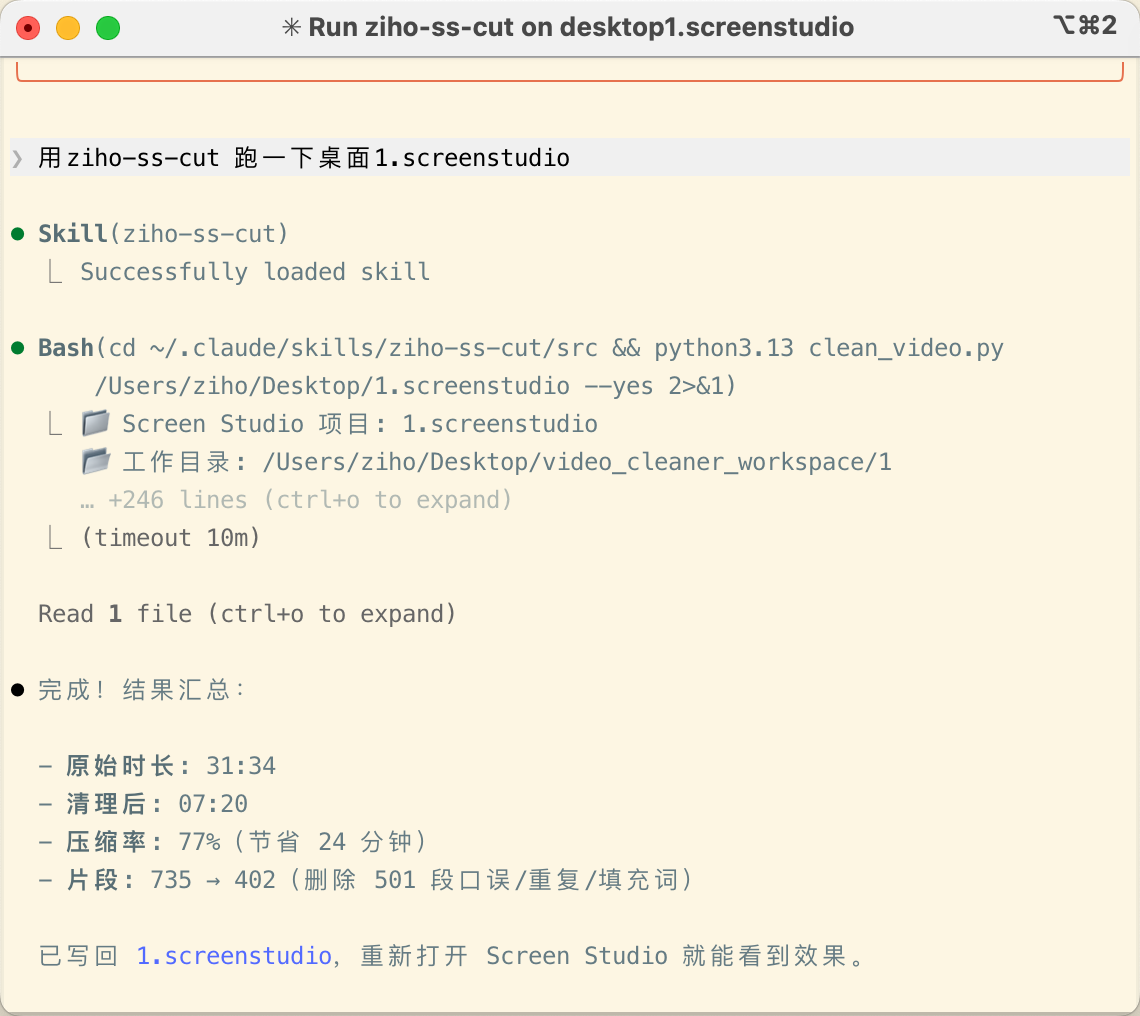Click the green zoom window button

108,28
